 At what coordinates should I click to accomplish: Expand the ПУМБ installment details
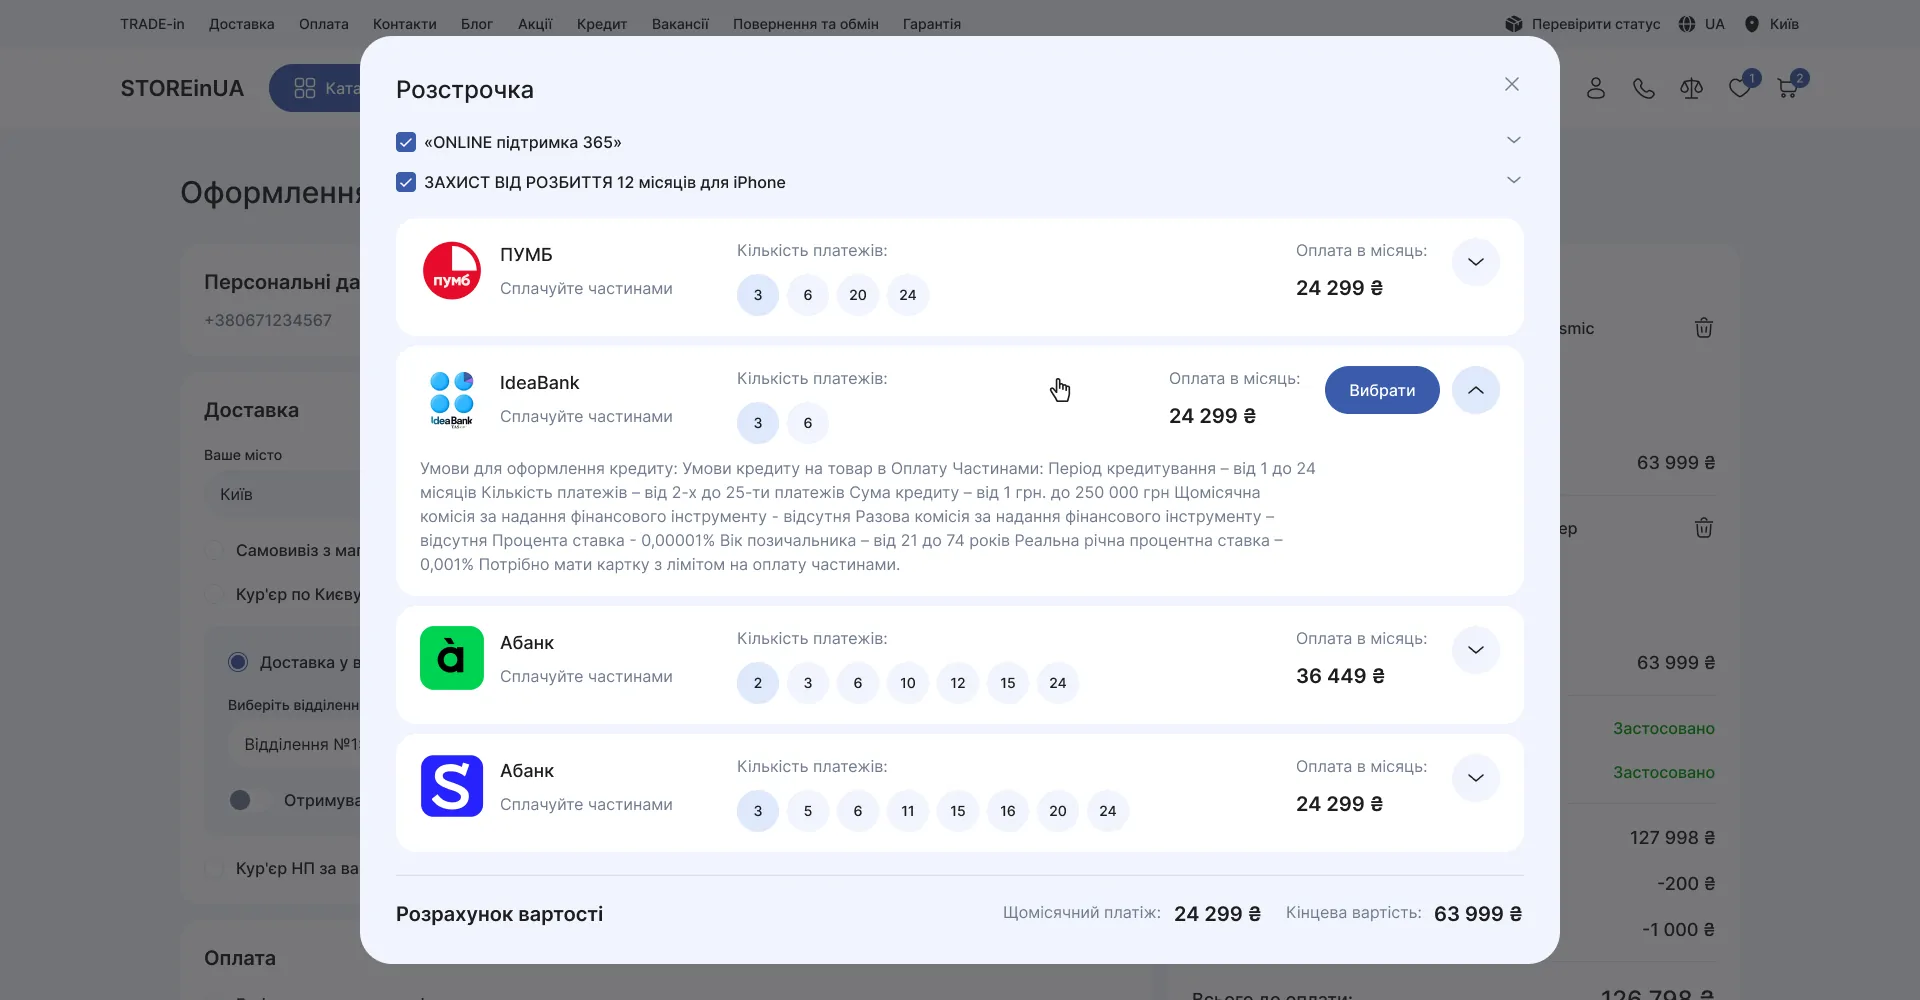[1476, 262]
